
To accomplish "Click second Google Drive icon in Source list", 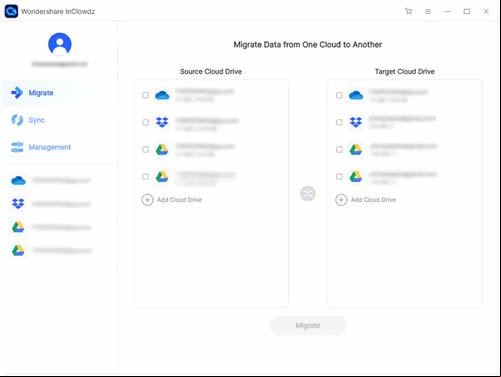I will point(162,176).
